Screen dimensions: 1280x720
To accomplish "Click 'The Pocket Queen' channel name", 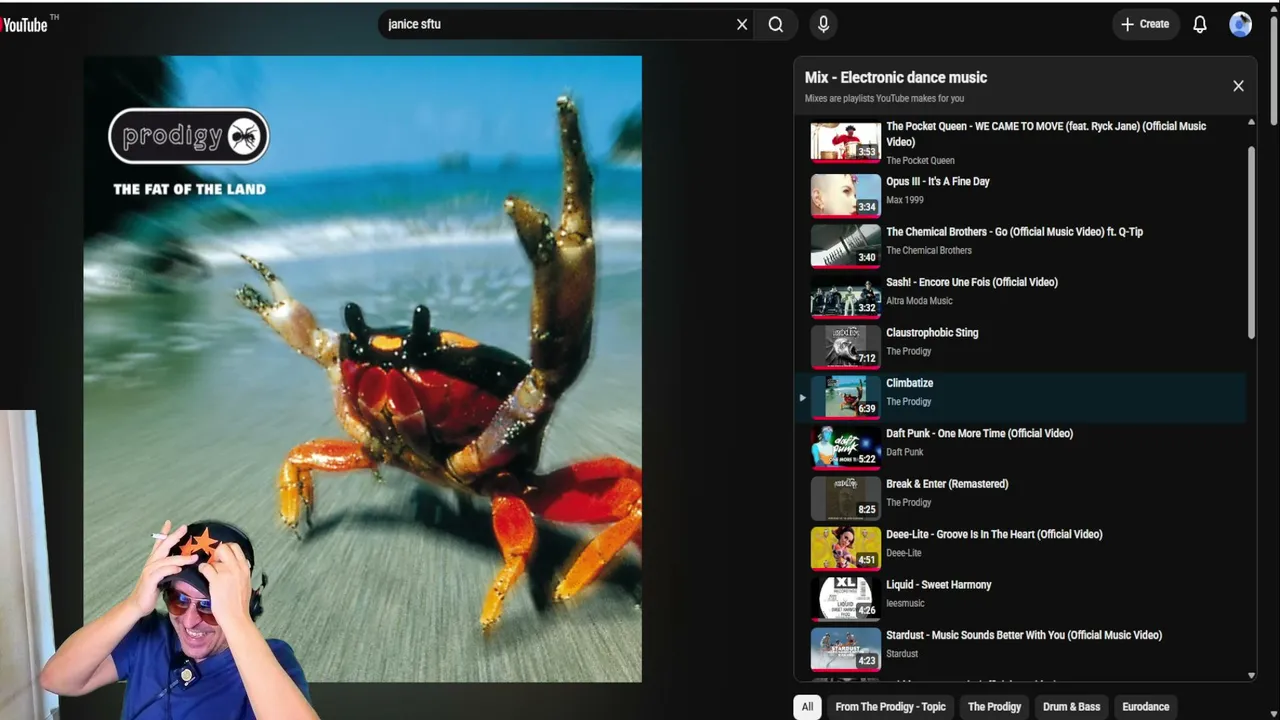I will (920, 161).
